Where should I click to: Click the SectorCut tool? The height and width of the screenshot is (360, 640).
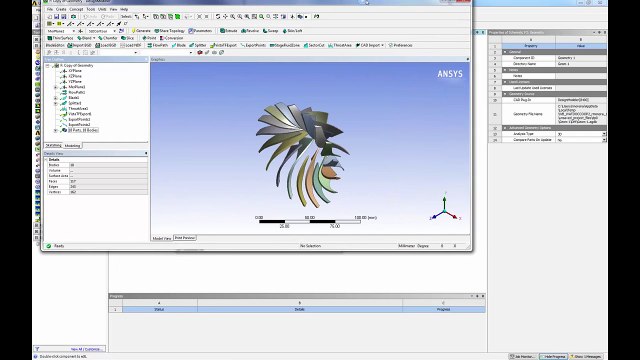coord(314,45)
